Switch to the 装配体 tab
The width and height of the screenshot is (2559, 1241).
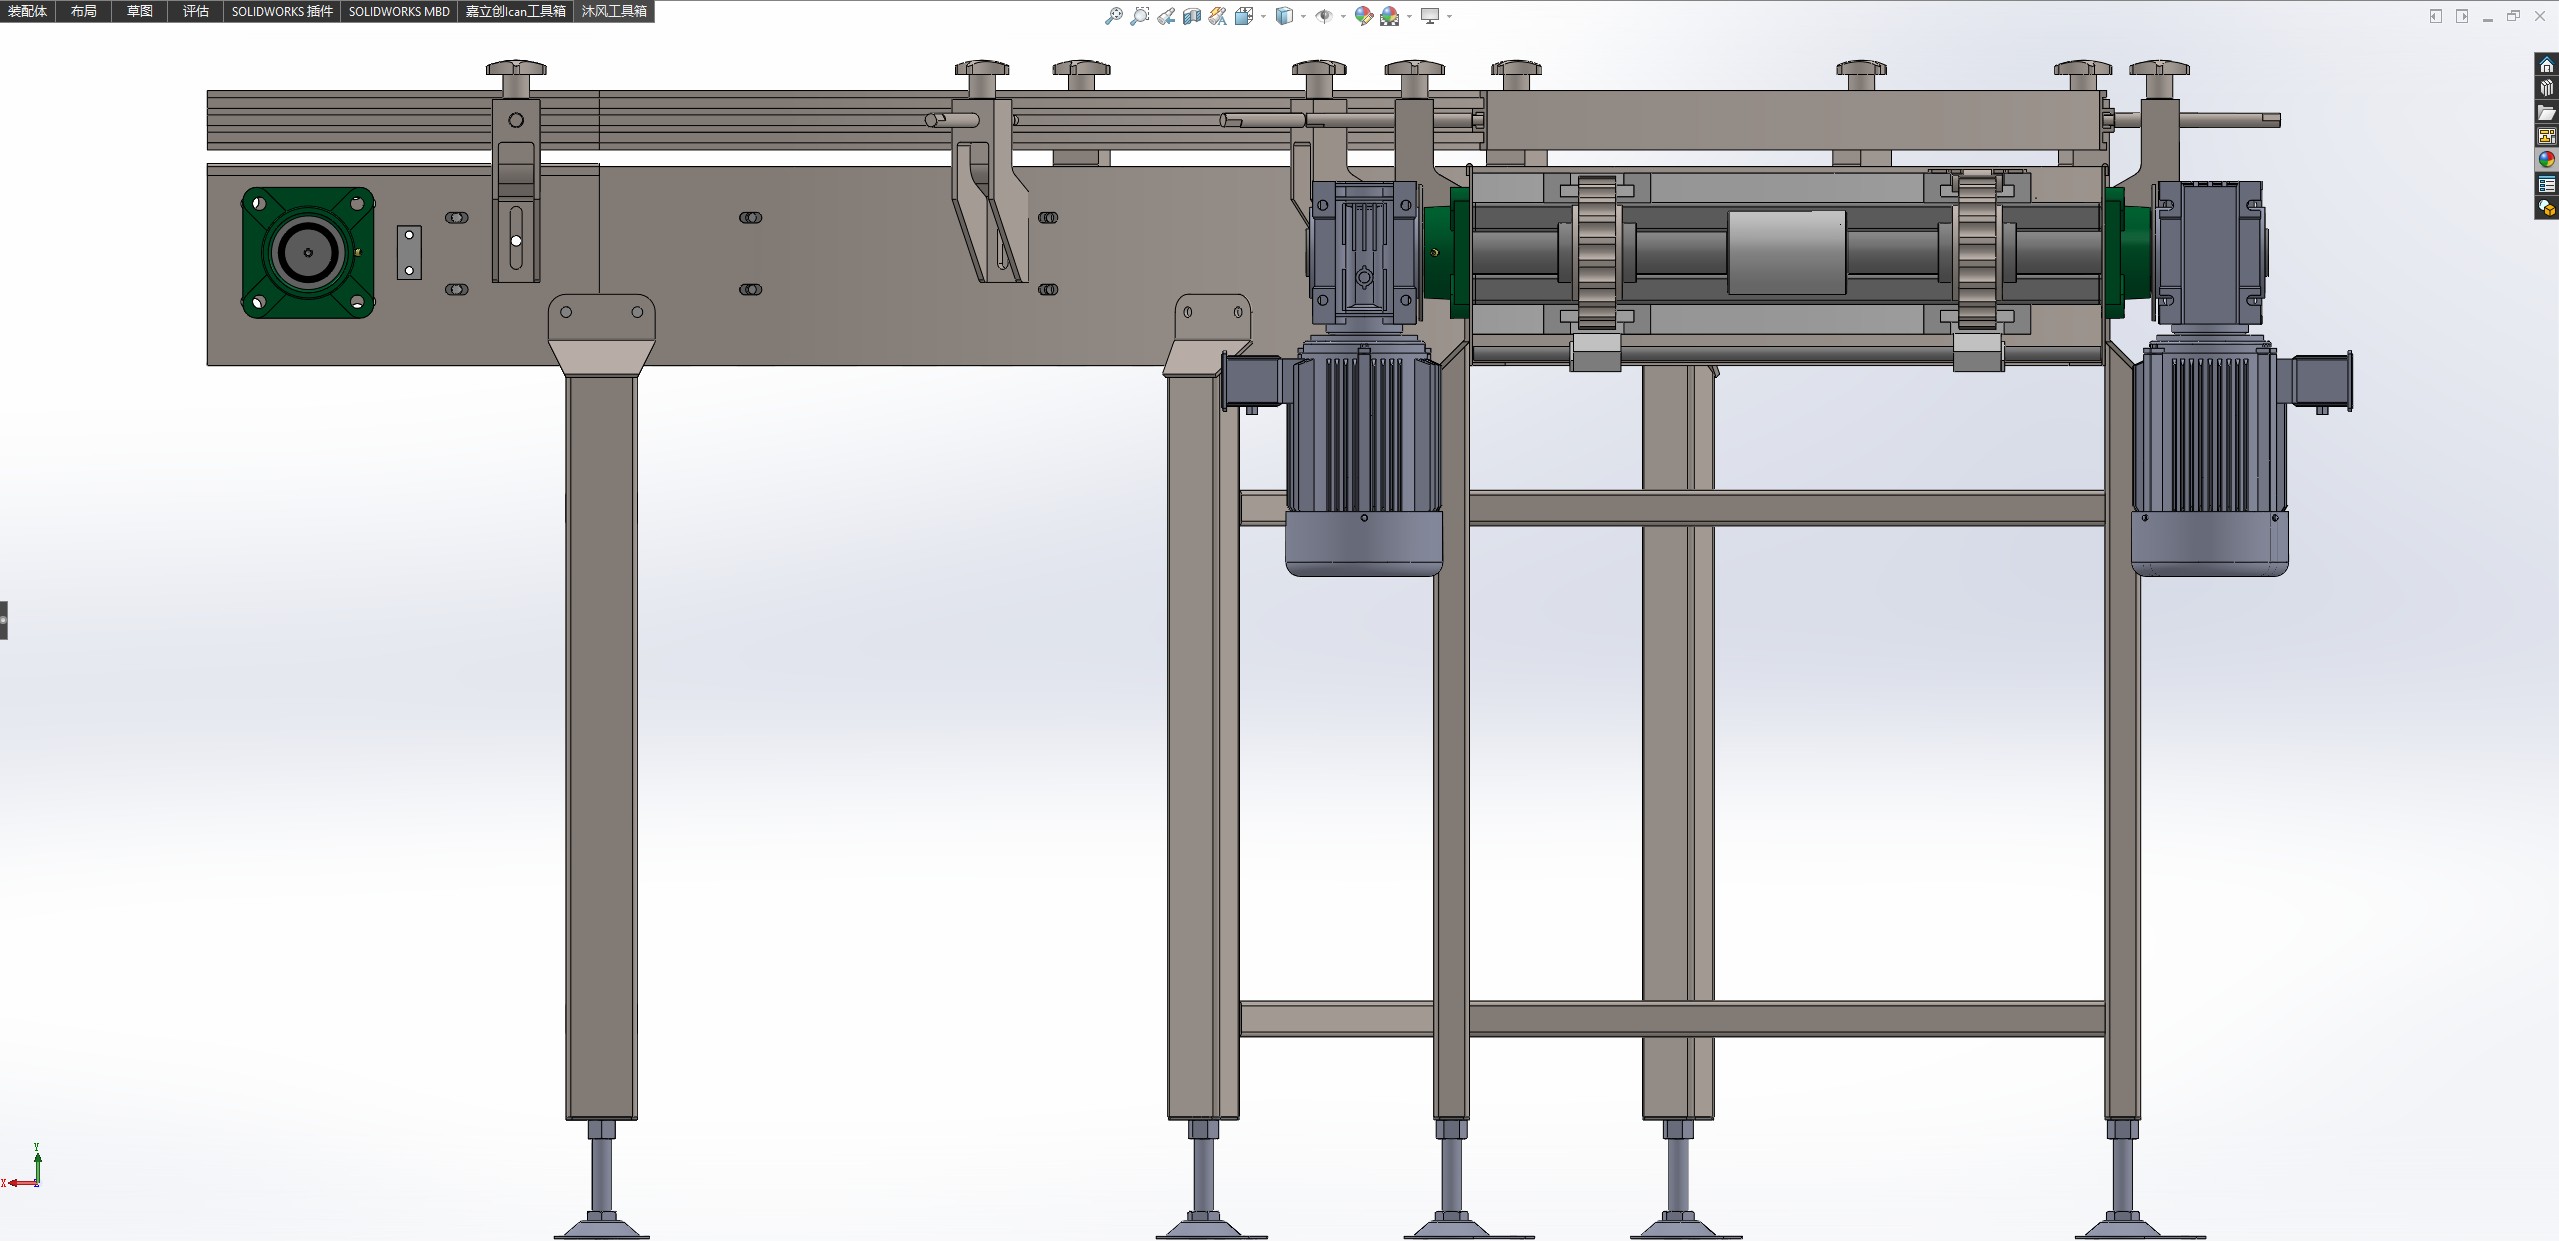[28, 11]
